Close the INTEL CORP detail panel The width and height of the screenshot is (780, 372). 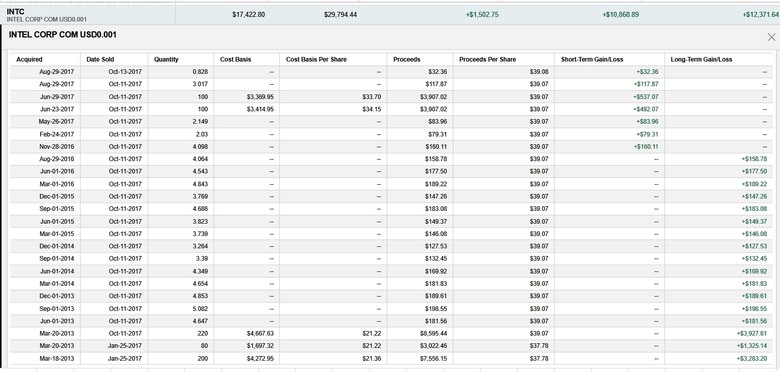(x=771, y=37)
